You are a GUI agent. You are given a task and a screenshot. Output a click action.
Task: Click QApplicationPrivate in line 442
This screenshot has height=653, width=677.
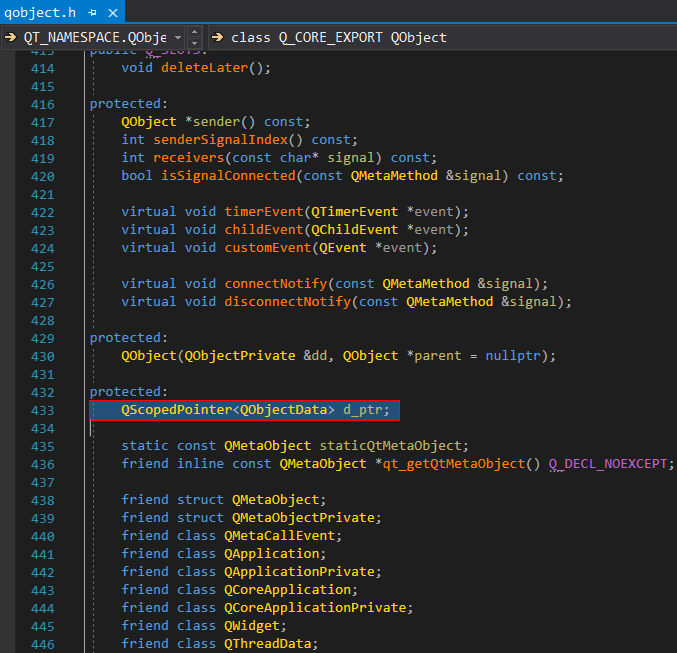(x=300, y=572)
